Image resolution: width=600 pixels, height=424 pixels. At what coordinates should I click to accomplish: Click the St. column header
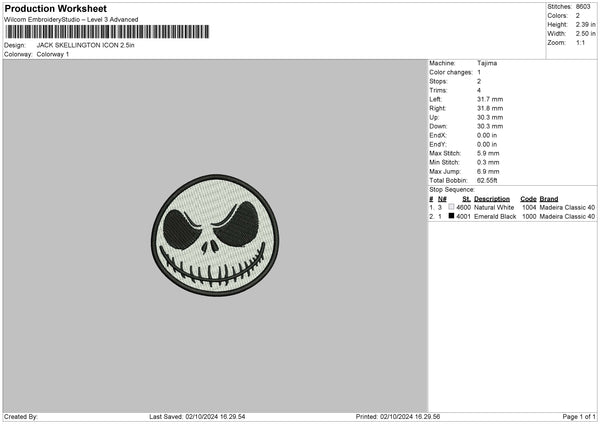[466, 199]
